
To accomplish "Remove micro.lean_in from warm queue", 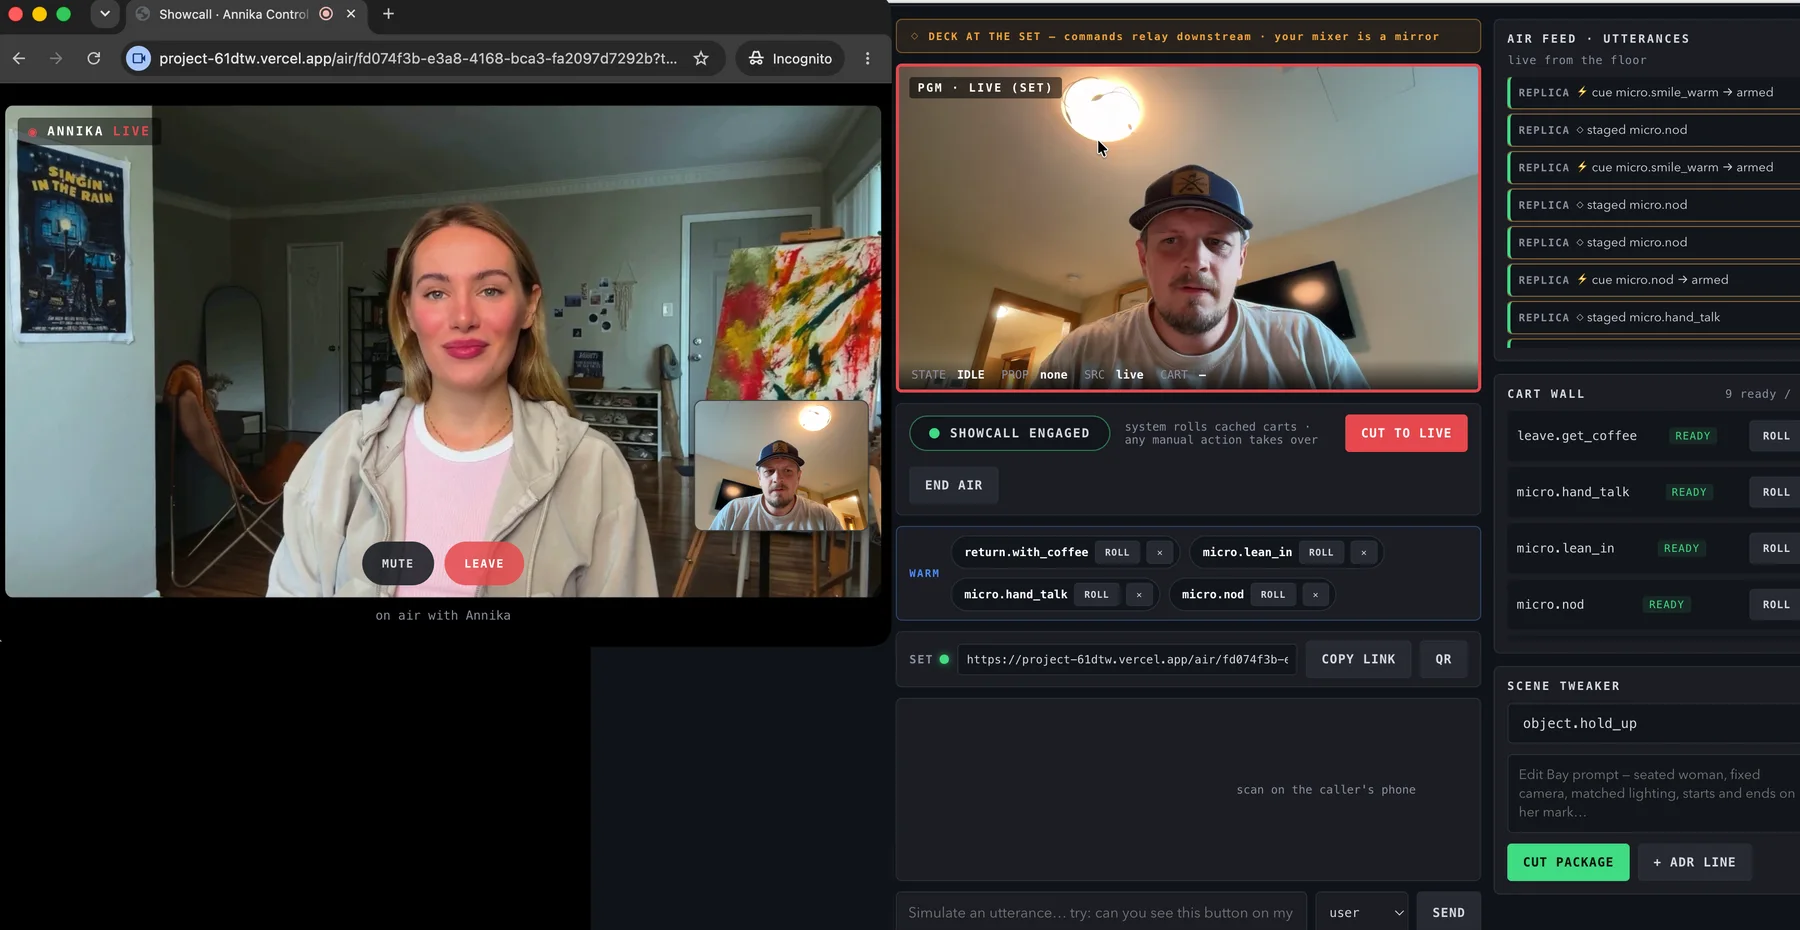I will coord(1363,552).
